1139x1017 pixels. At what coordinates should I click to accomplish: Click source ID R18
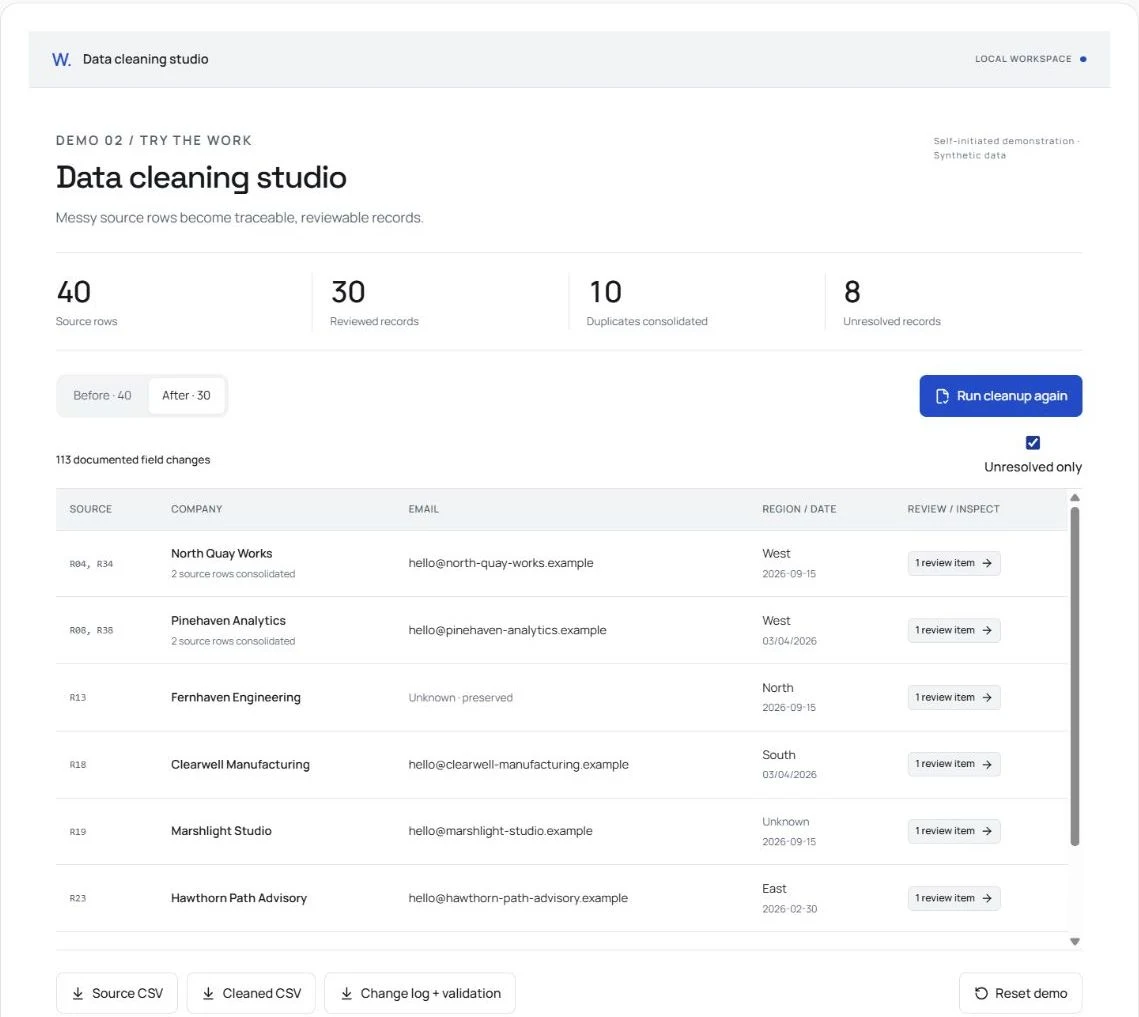[x=78, y=764]
